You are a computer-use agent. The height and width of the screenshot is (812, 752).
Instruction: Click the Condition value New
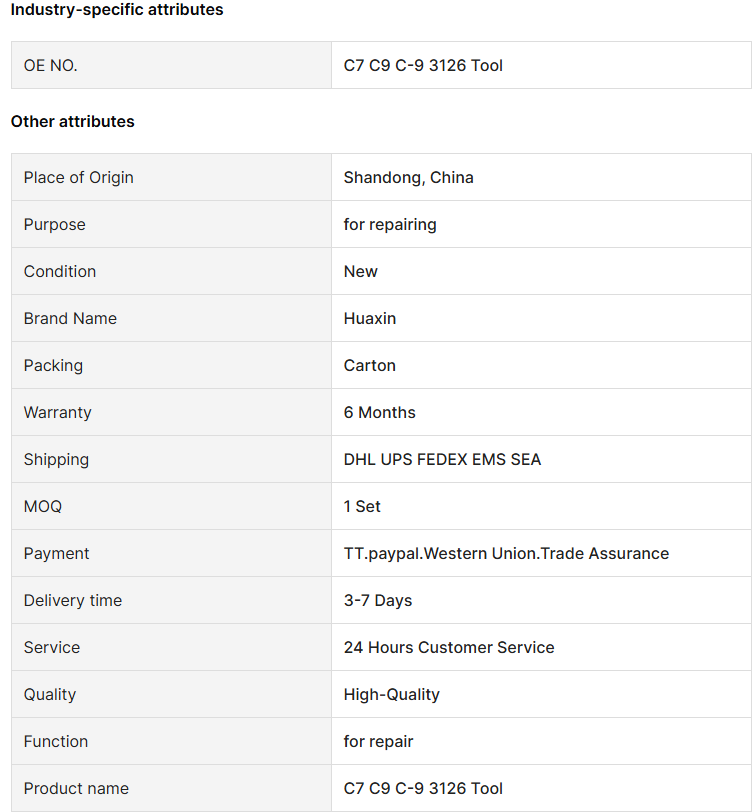coord(361,271)
